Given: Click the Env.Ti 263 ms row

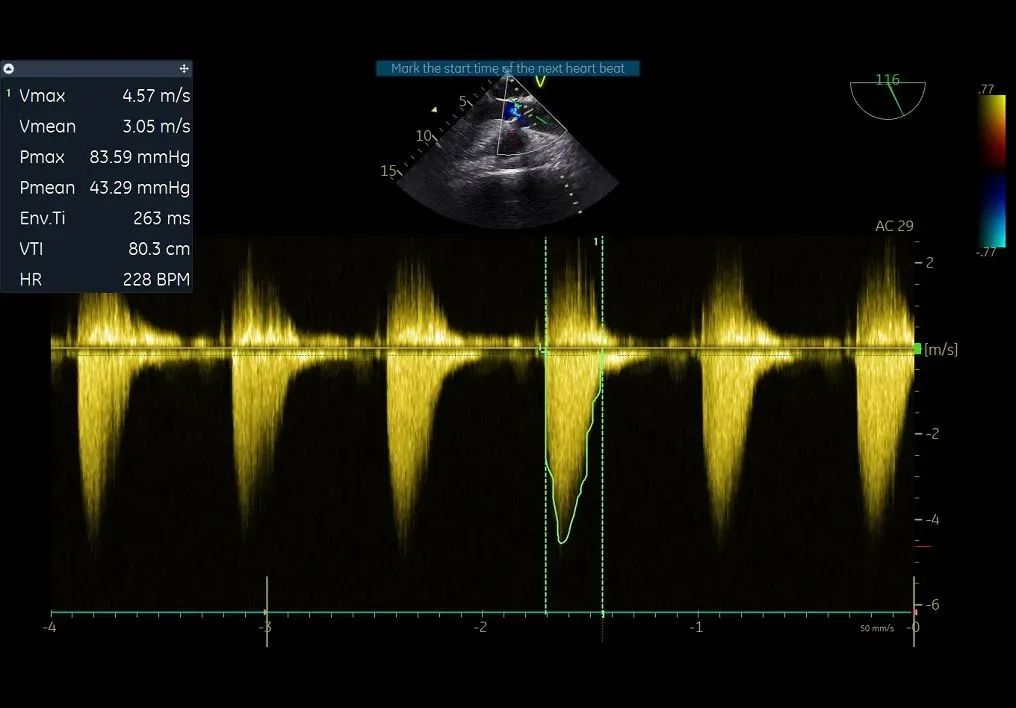Looking at the screenshot, I should [x=98, y=218].
